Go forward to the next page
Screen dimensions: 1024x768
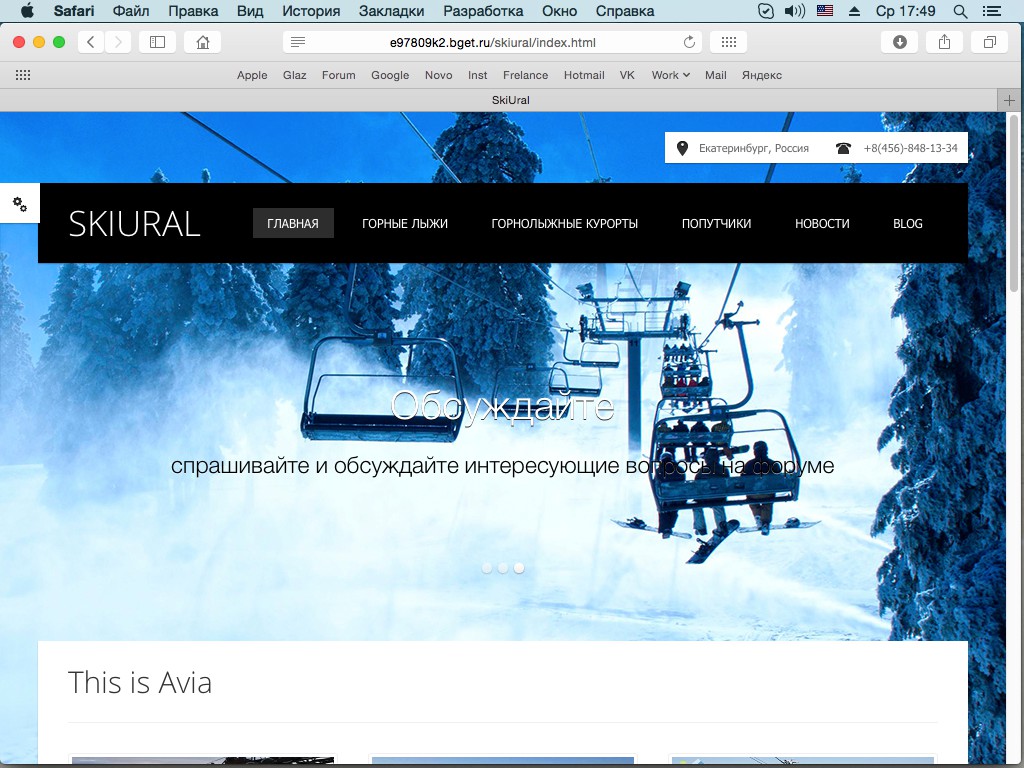pyautogui.click(x=118, y=42)
